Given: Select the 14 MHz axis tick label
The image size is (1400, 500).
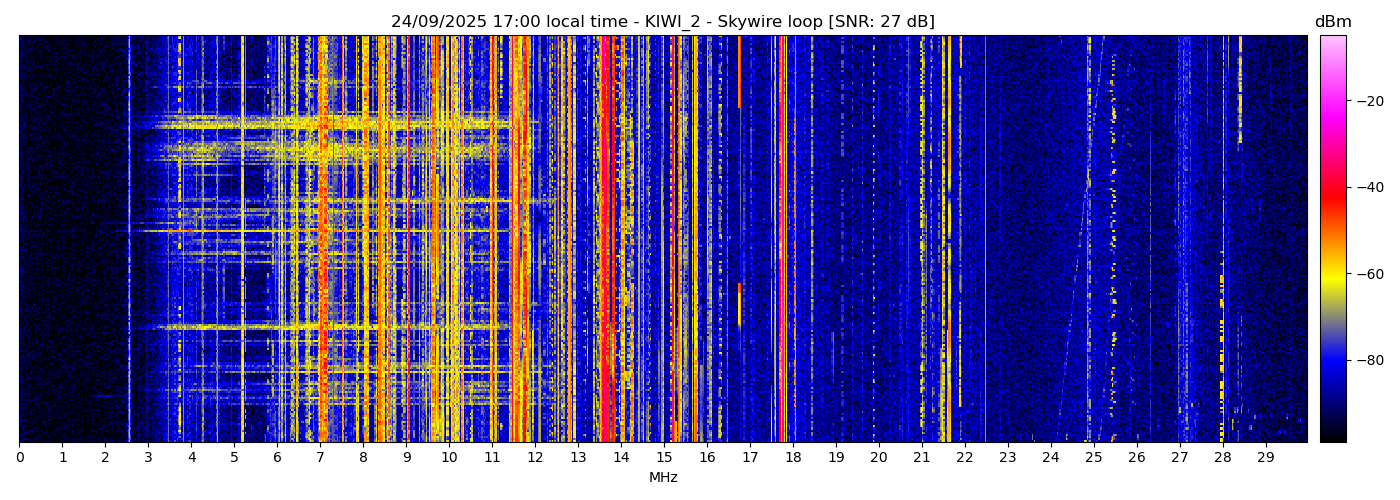Looking at the screenshot, I should [621, 457].
